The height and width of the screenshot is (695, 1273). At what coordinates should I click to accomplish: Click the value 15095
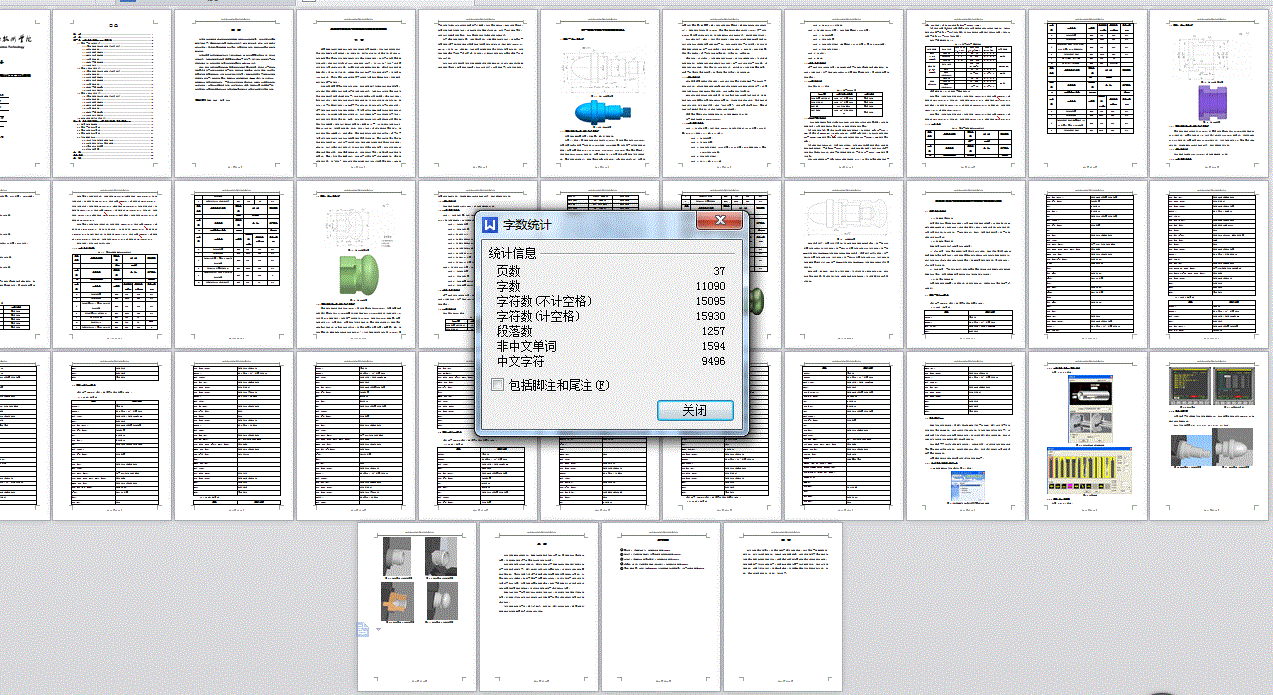click(710, 301)
